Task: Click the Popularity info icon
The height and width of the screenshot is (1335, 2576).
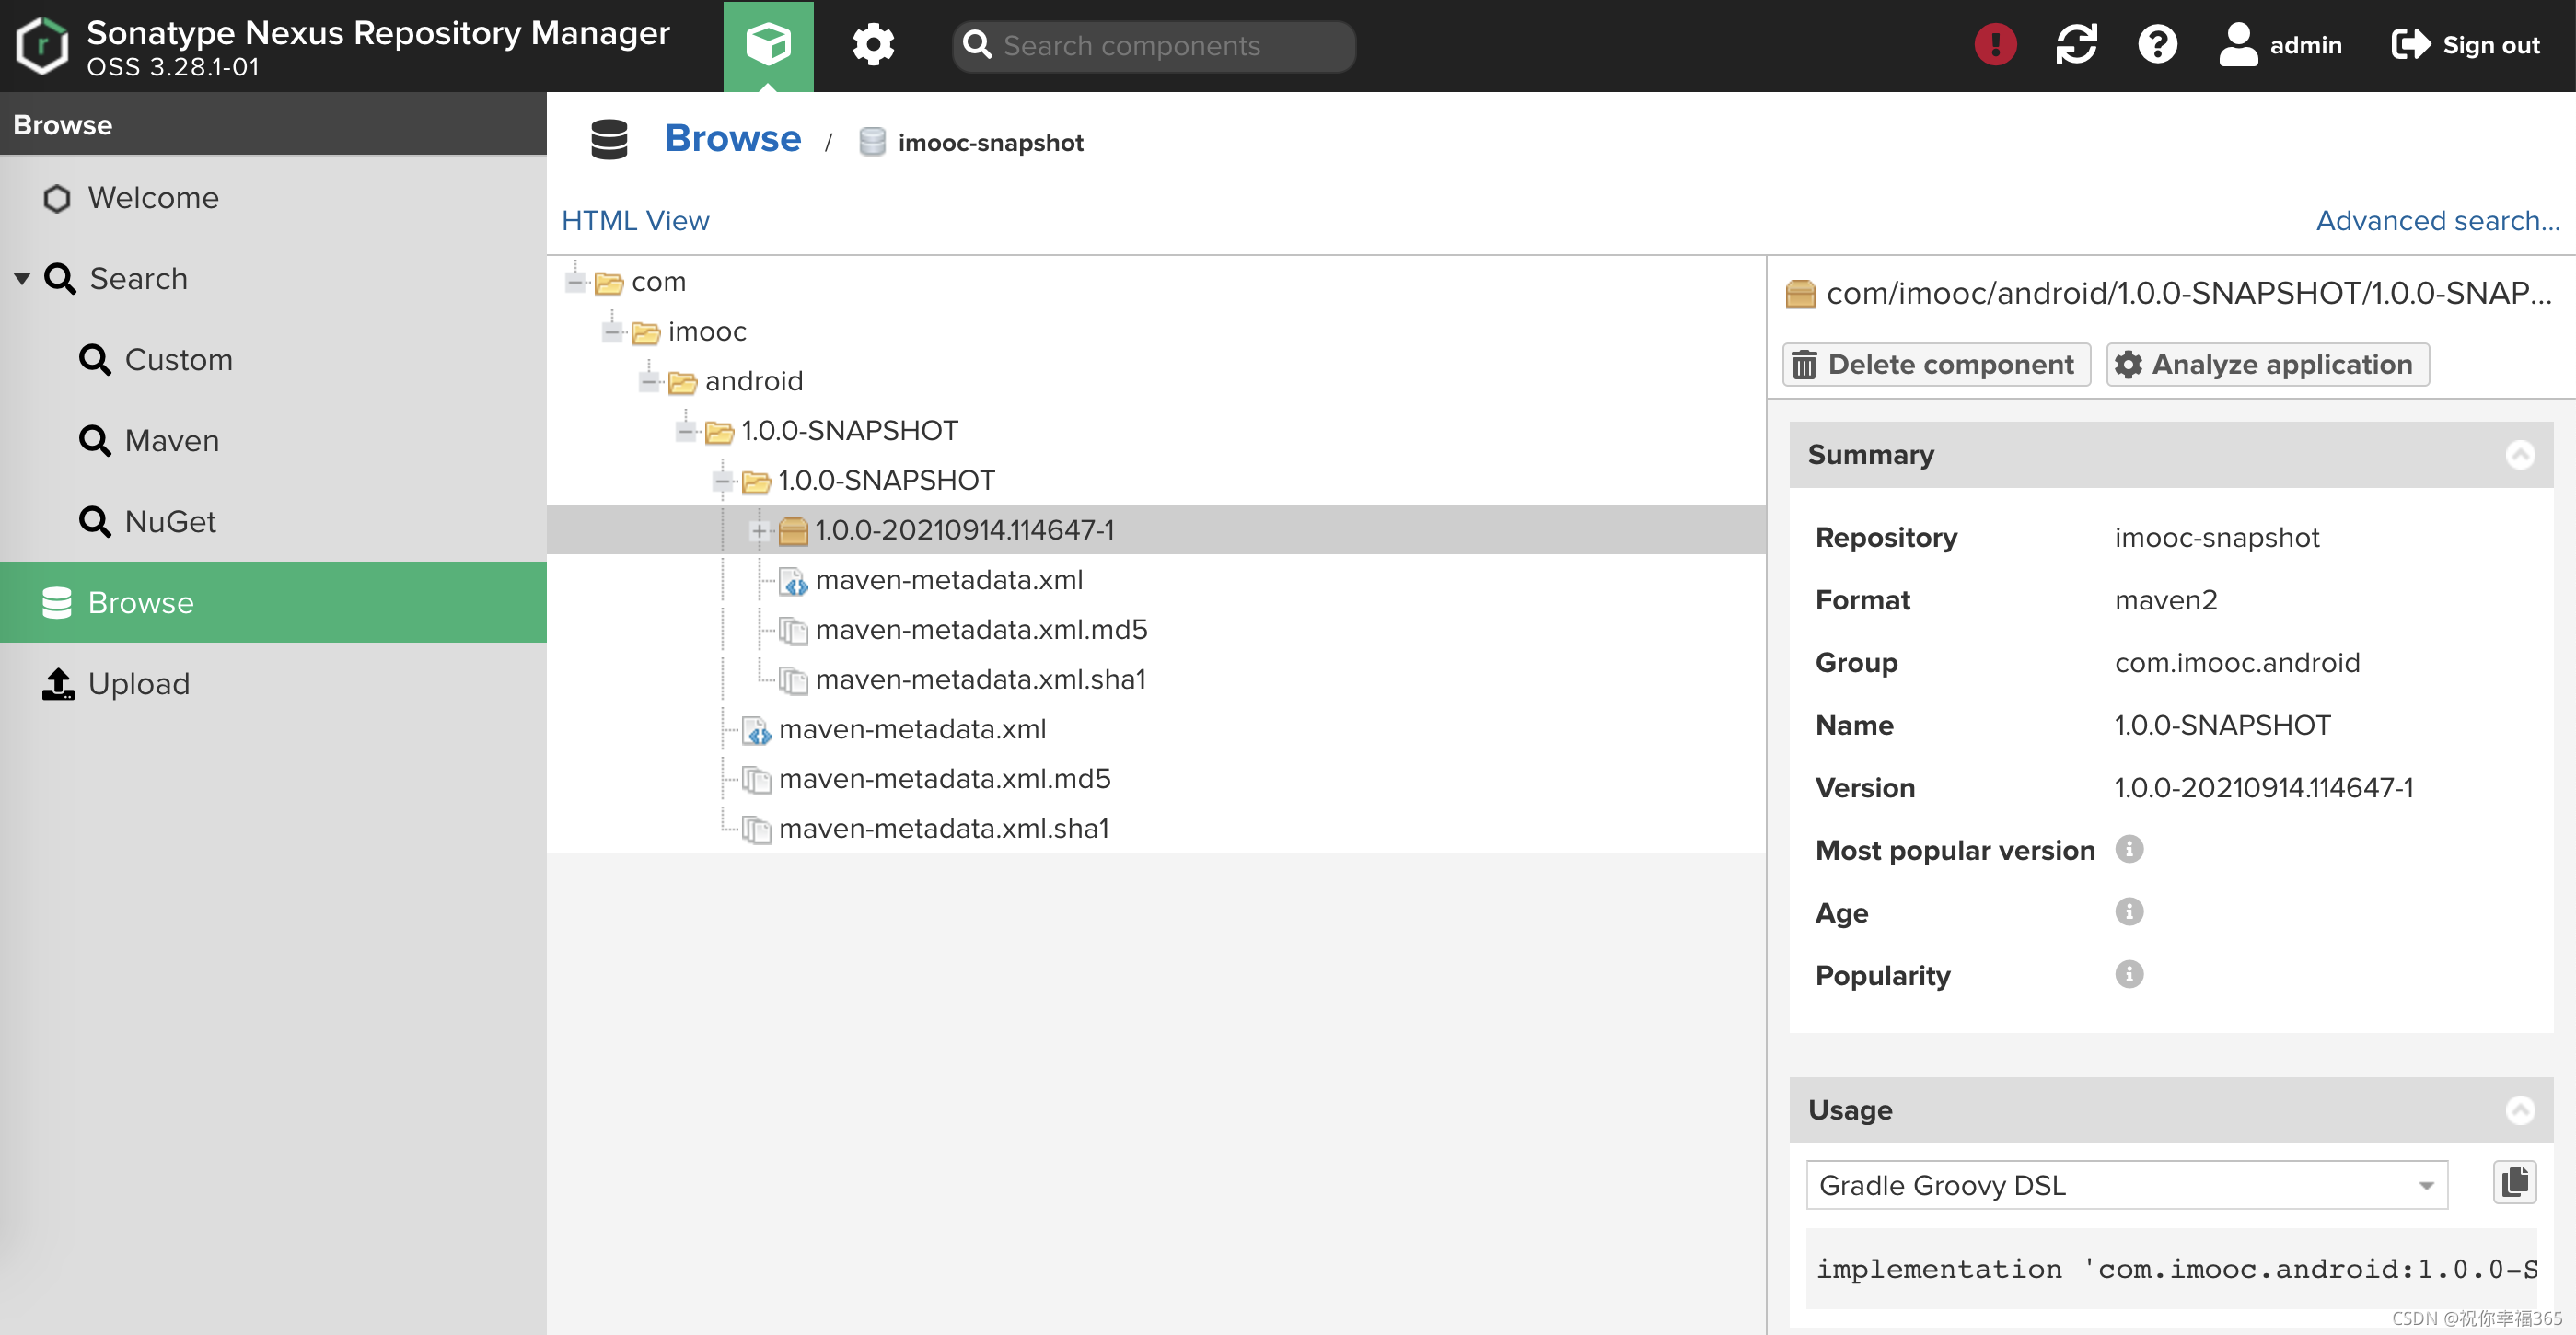Action: pyautogui.click(x=2129, y=974)
